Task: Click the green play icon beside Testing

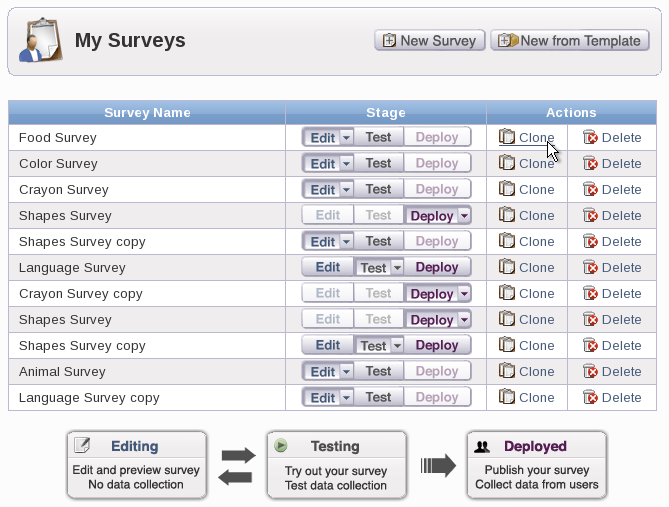Action: (281, 445)
